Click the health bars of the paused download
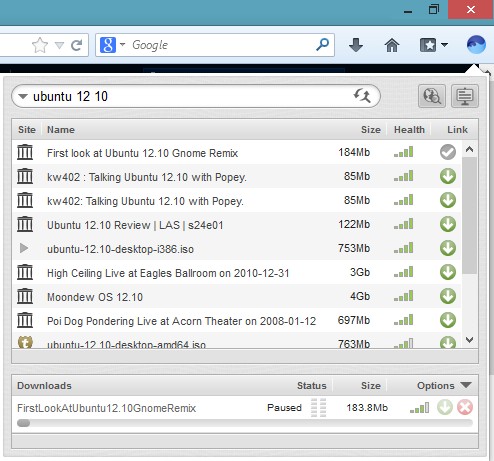Screen dimensions: 494x461 (419, 408)
